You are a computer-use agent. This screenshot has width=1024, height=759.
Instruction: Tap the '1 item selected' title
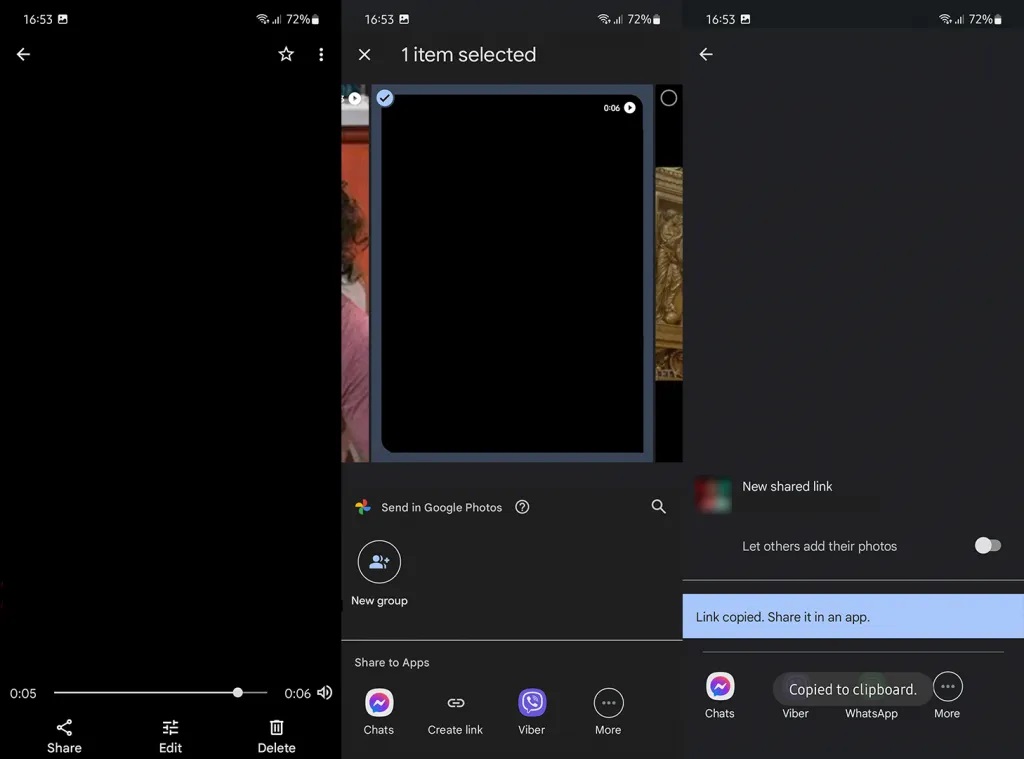pyautogui.click(x=468, y=55)
